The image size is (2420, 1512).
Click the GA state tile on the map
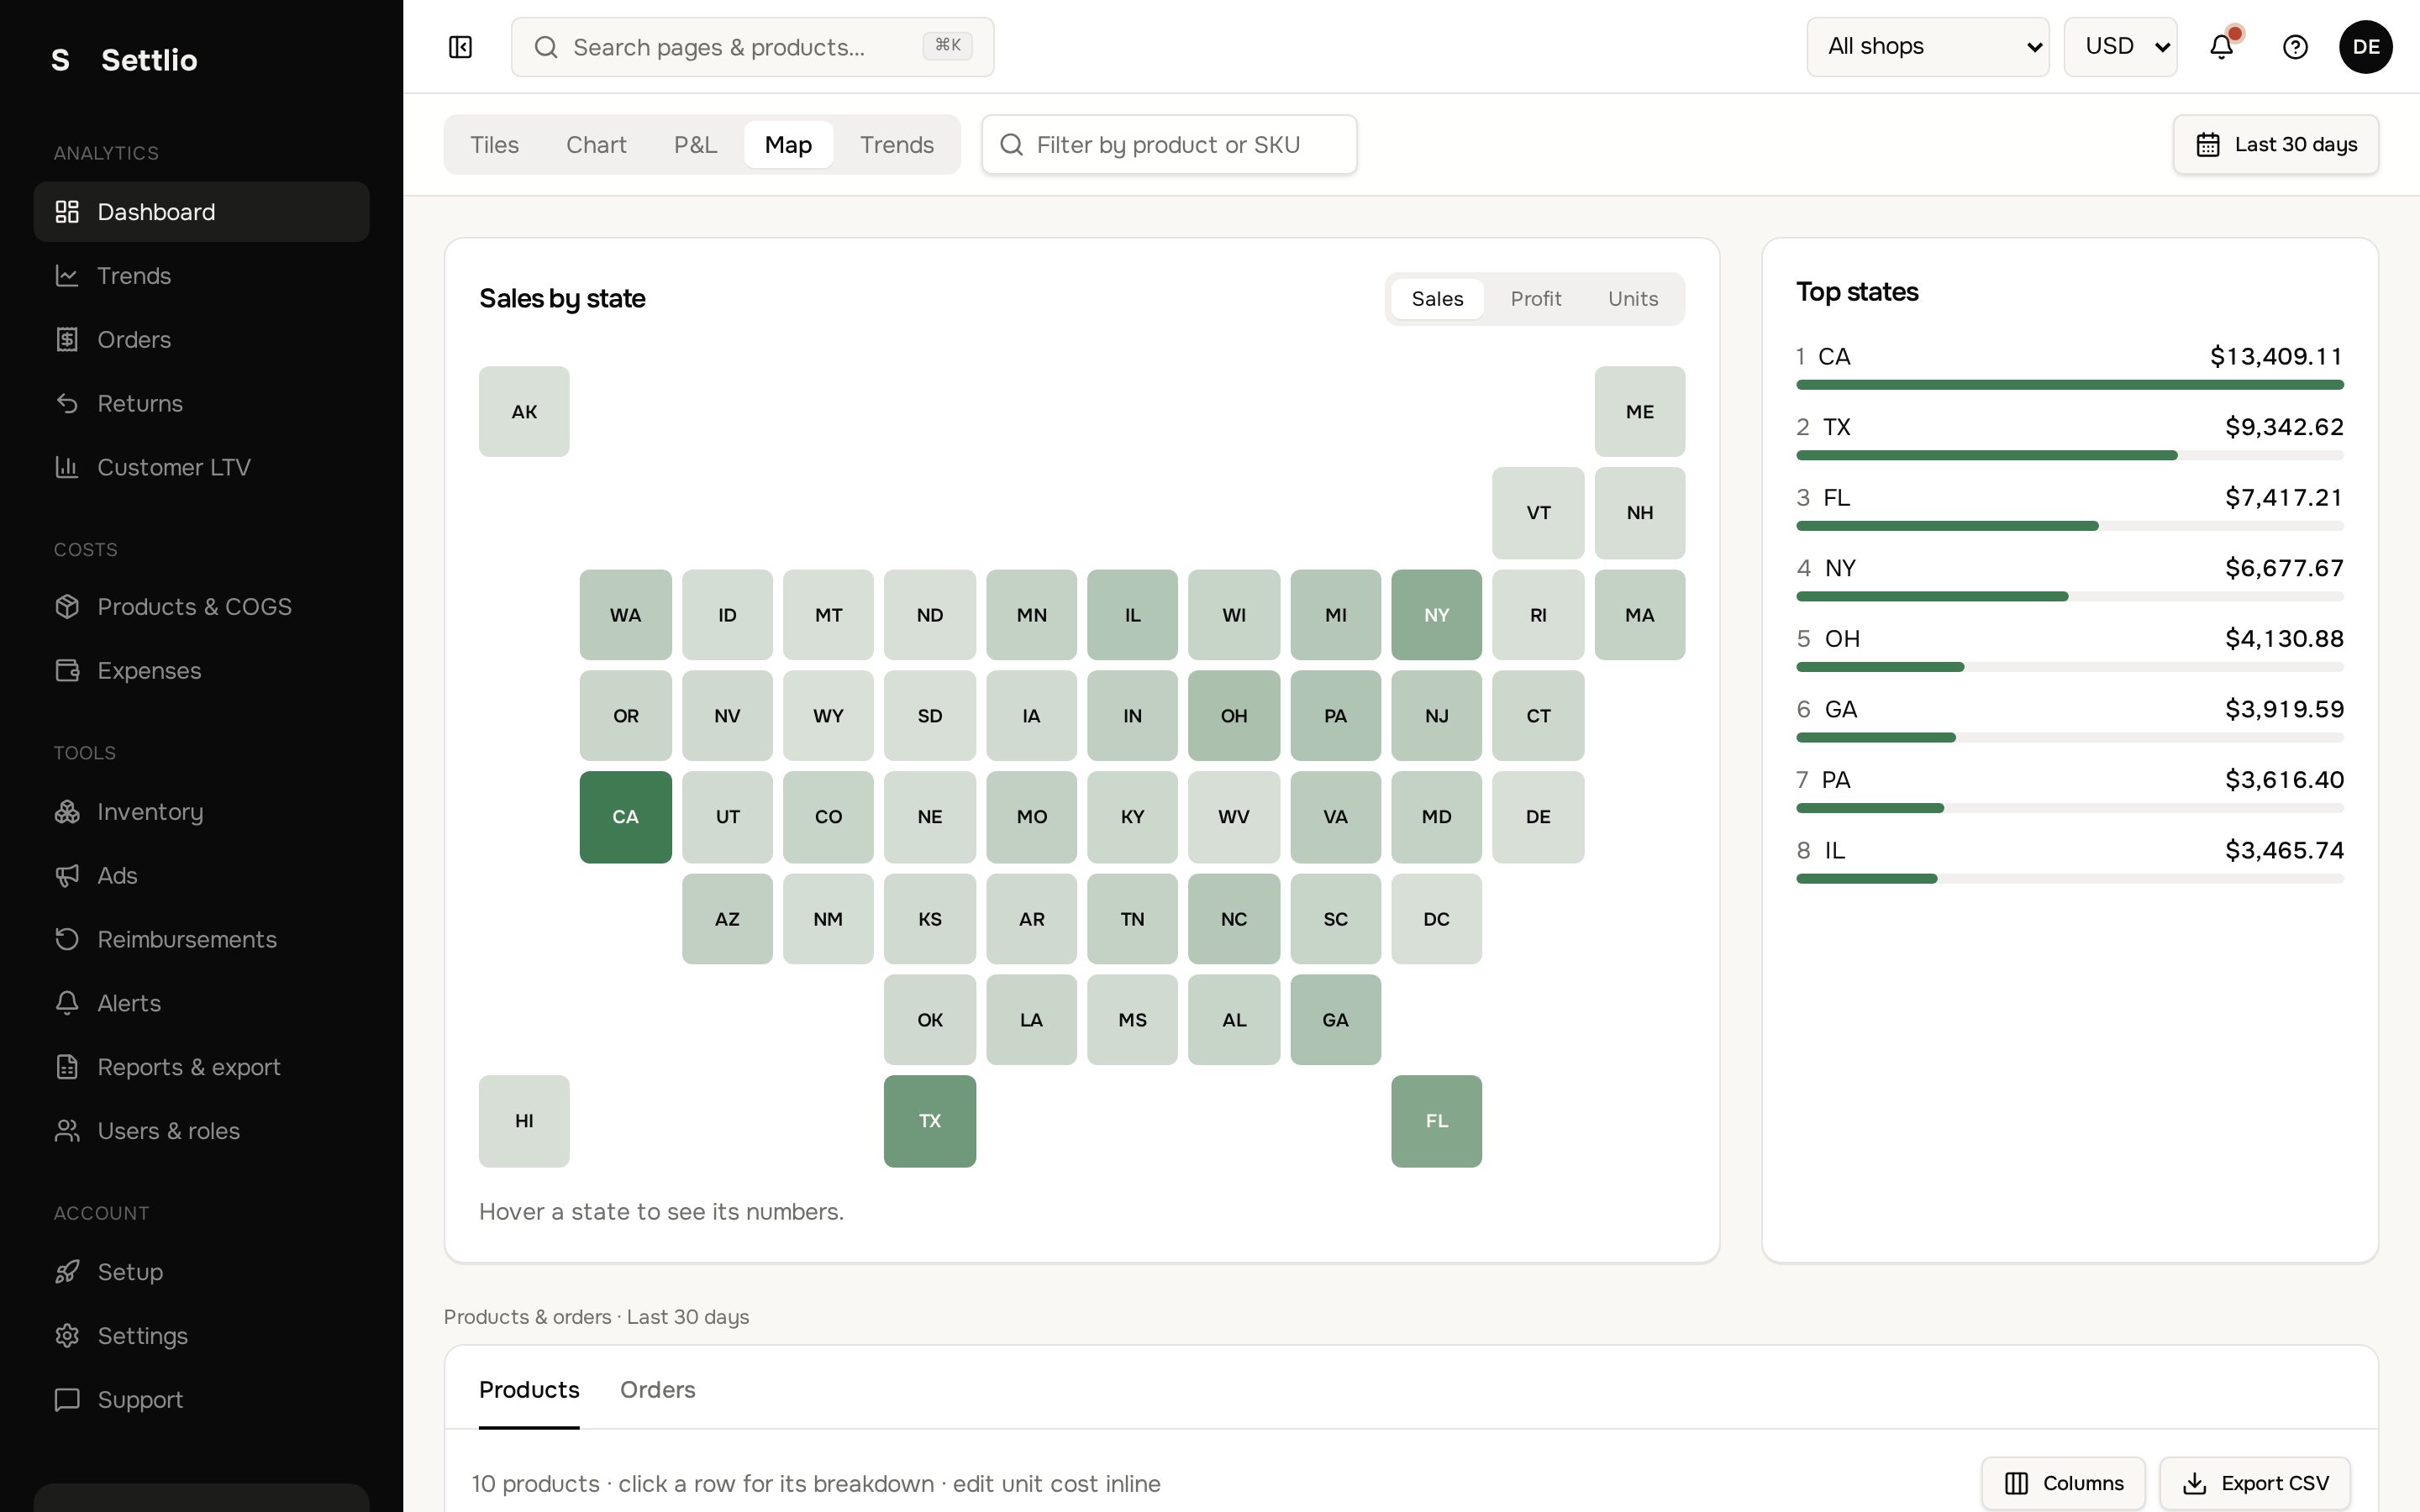[x=1335, y=1020]
